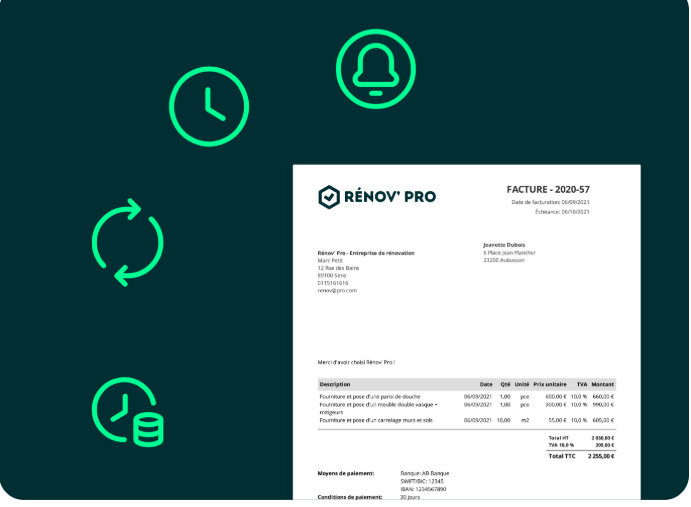Image resolution: width=691 pixels, height=507 pixels.
Task: Select the Montant column header
Action: coord(602,384)
